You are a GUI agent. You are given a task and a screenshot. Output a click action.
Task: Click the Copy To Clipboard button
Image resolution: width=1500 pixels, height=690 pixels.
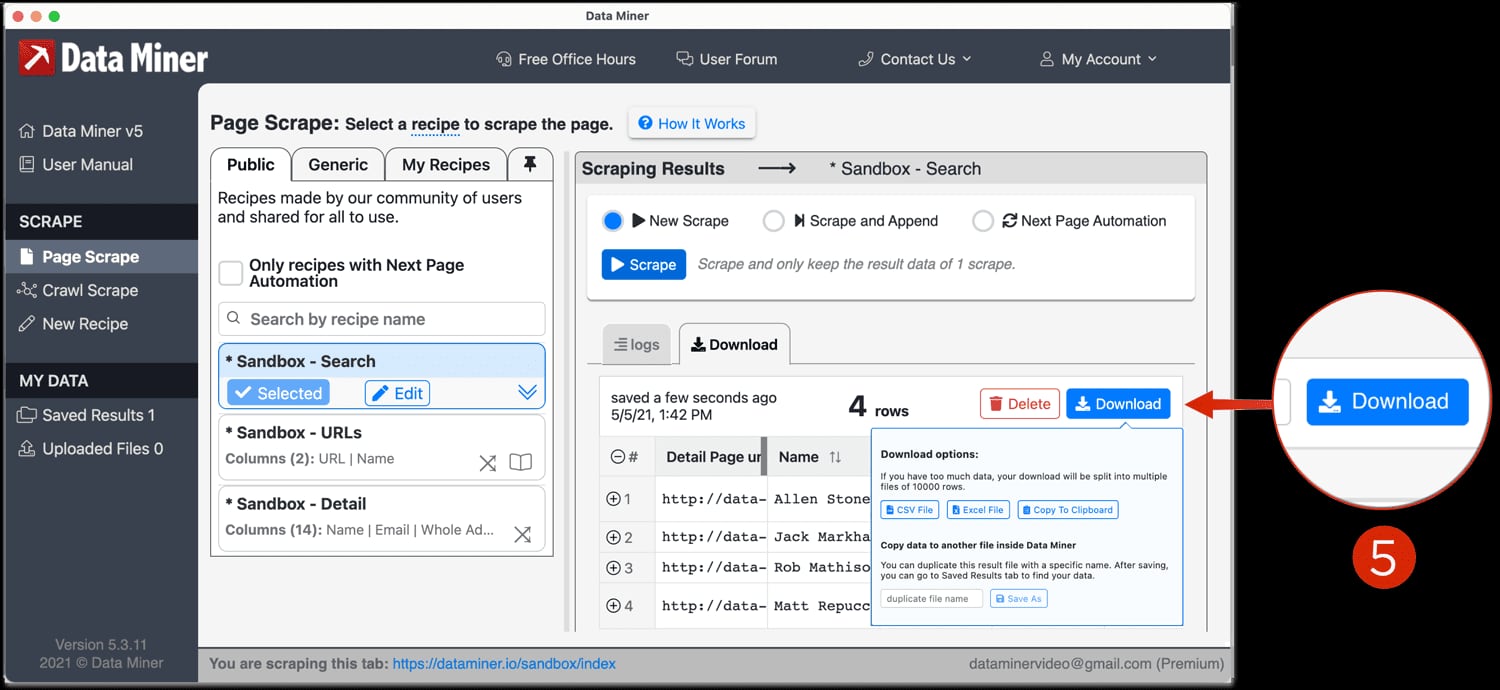tap(1067, 510)
